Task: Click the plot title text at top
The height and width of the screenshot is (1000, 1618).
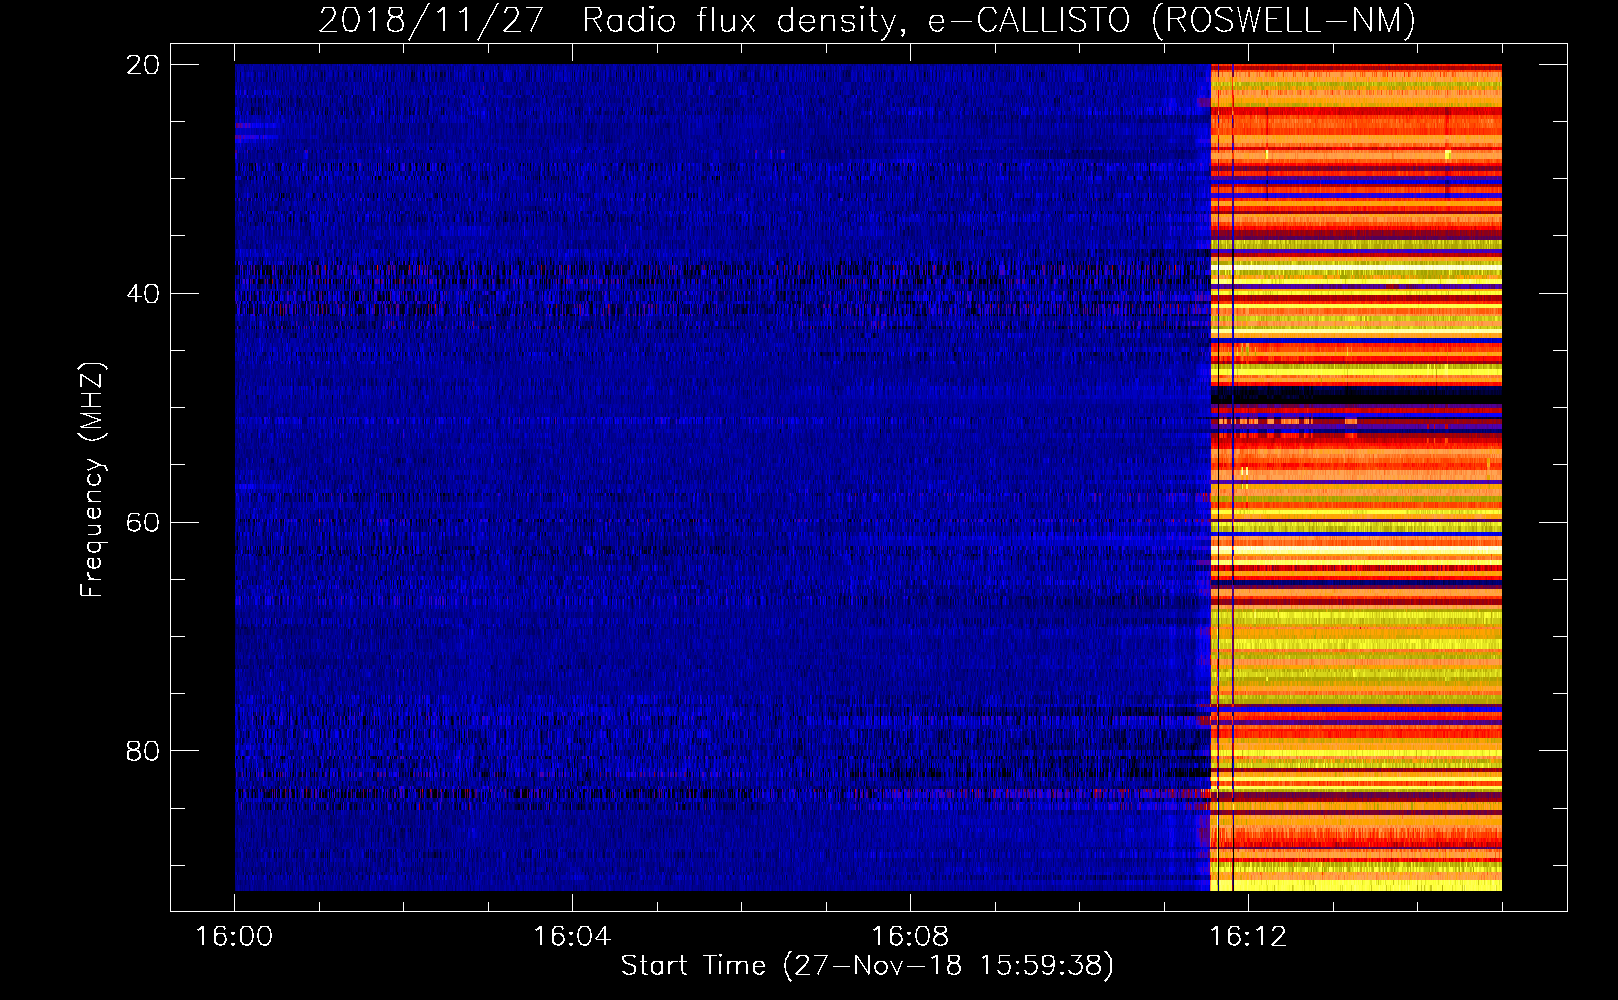Action: click(x=867, y=21)
